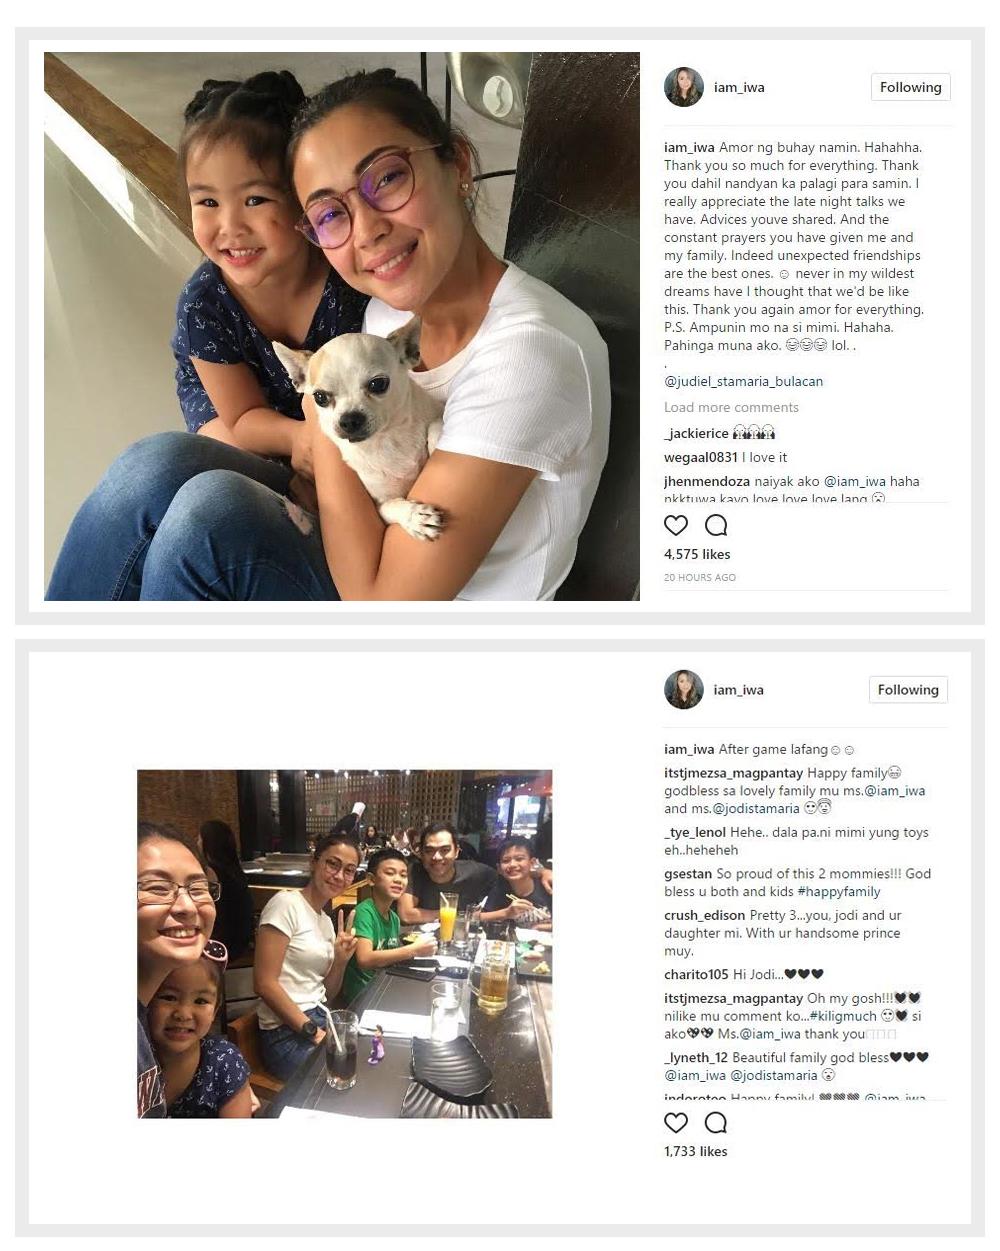The width and height of the screenshot is (1000, 1251).
Task: Toggle Following button on second post
Action: click(908, 689)
